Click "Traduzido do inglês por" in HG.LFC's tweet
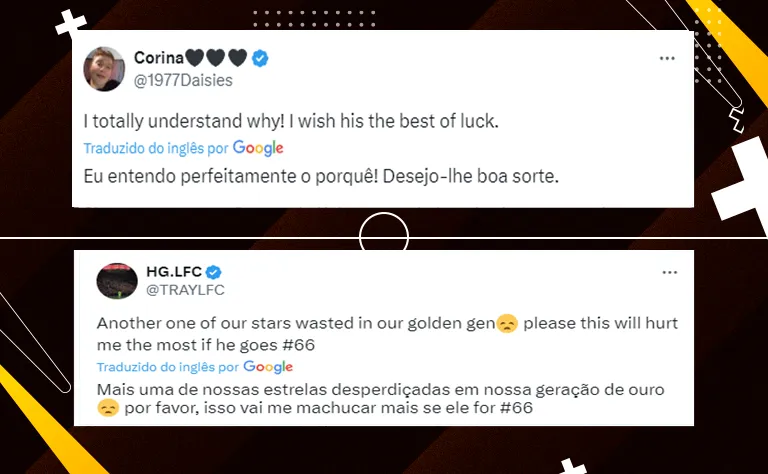Screen dimensions: 768x474 tap(167, 367)
